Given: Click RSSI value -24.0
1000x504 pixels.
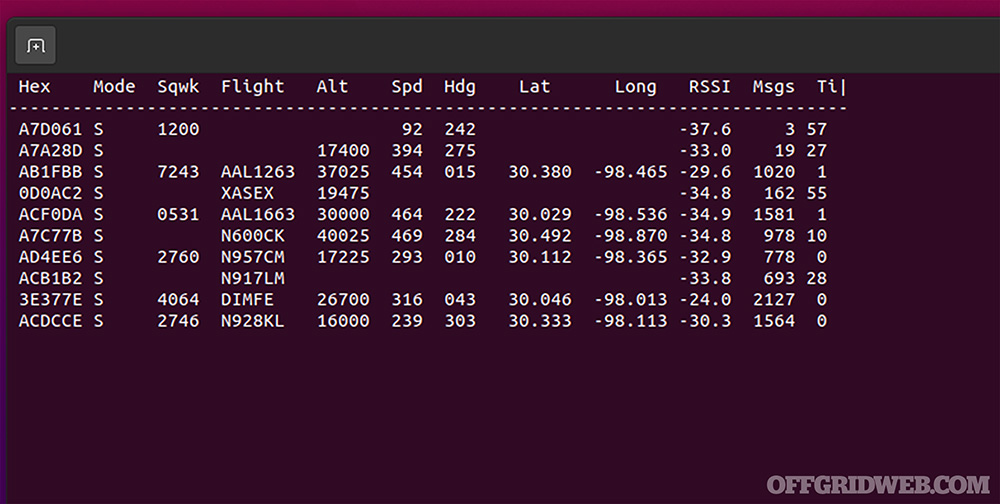Looking at the screenshot, I should [x=705, y=300].
